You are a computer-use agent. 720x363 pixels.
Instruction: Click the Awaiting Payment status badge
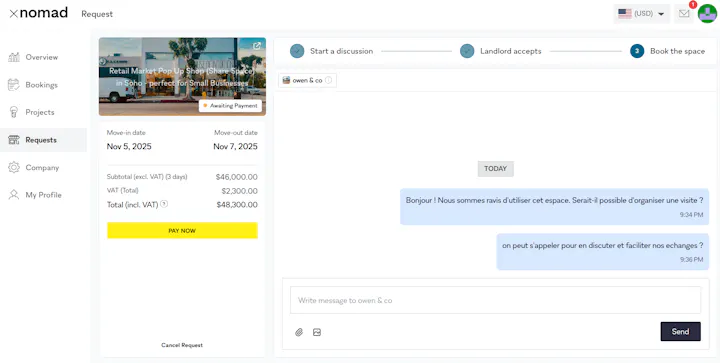click(231, 106)
